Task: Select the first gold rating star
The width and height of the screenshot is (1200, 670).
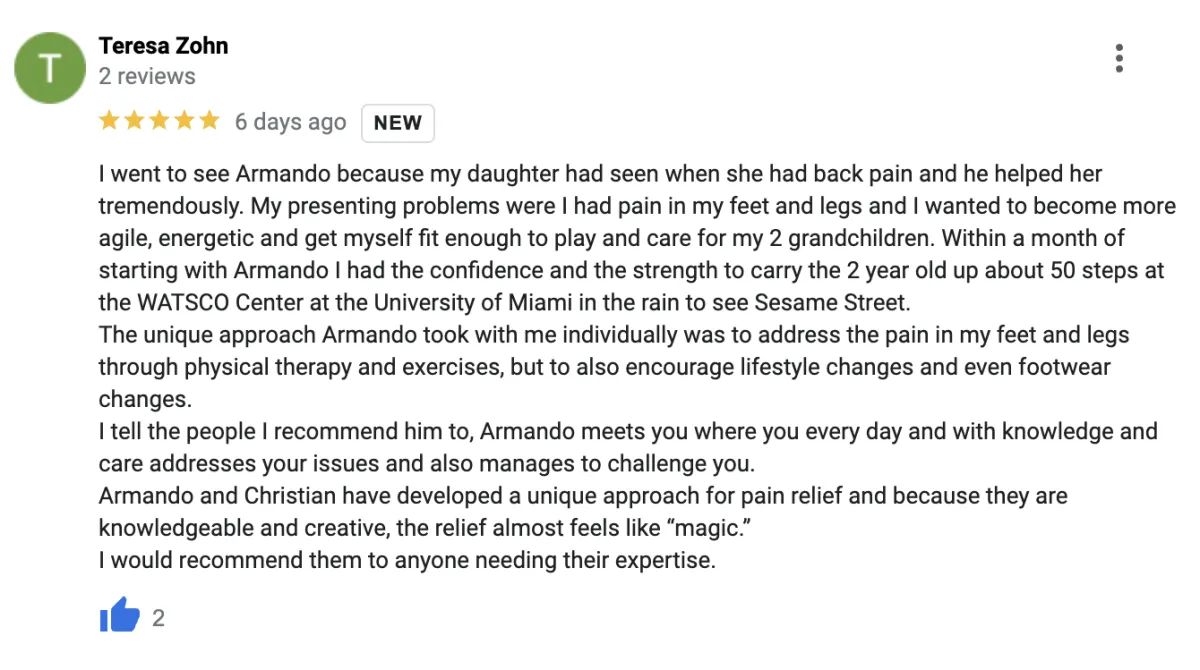Action: pos(109,121)
